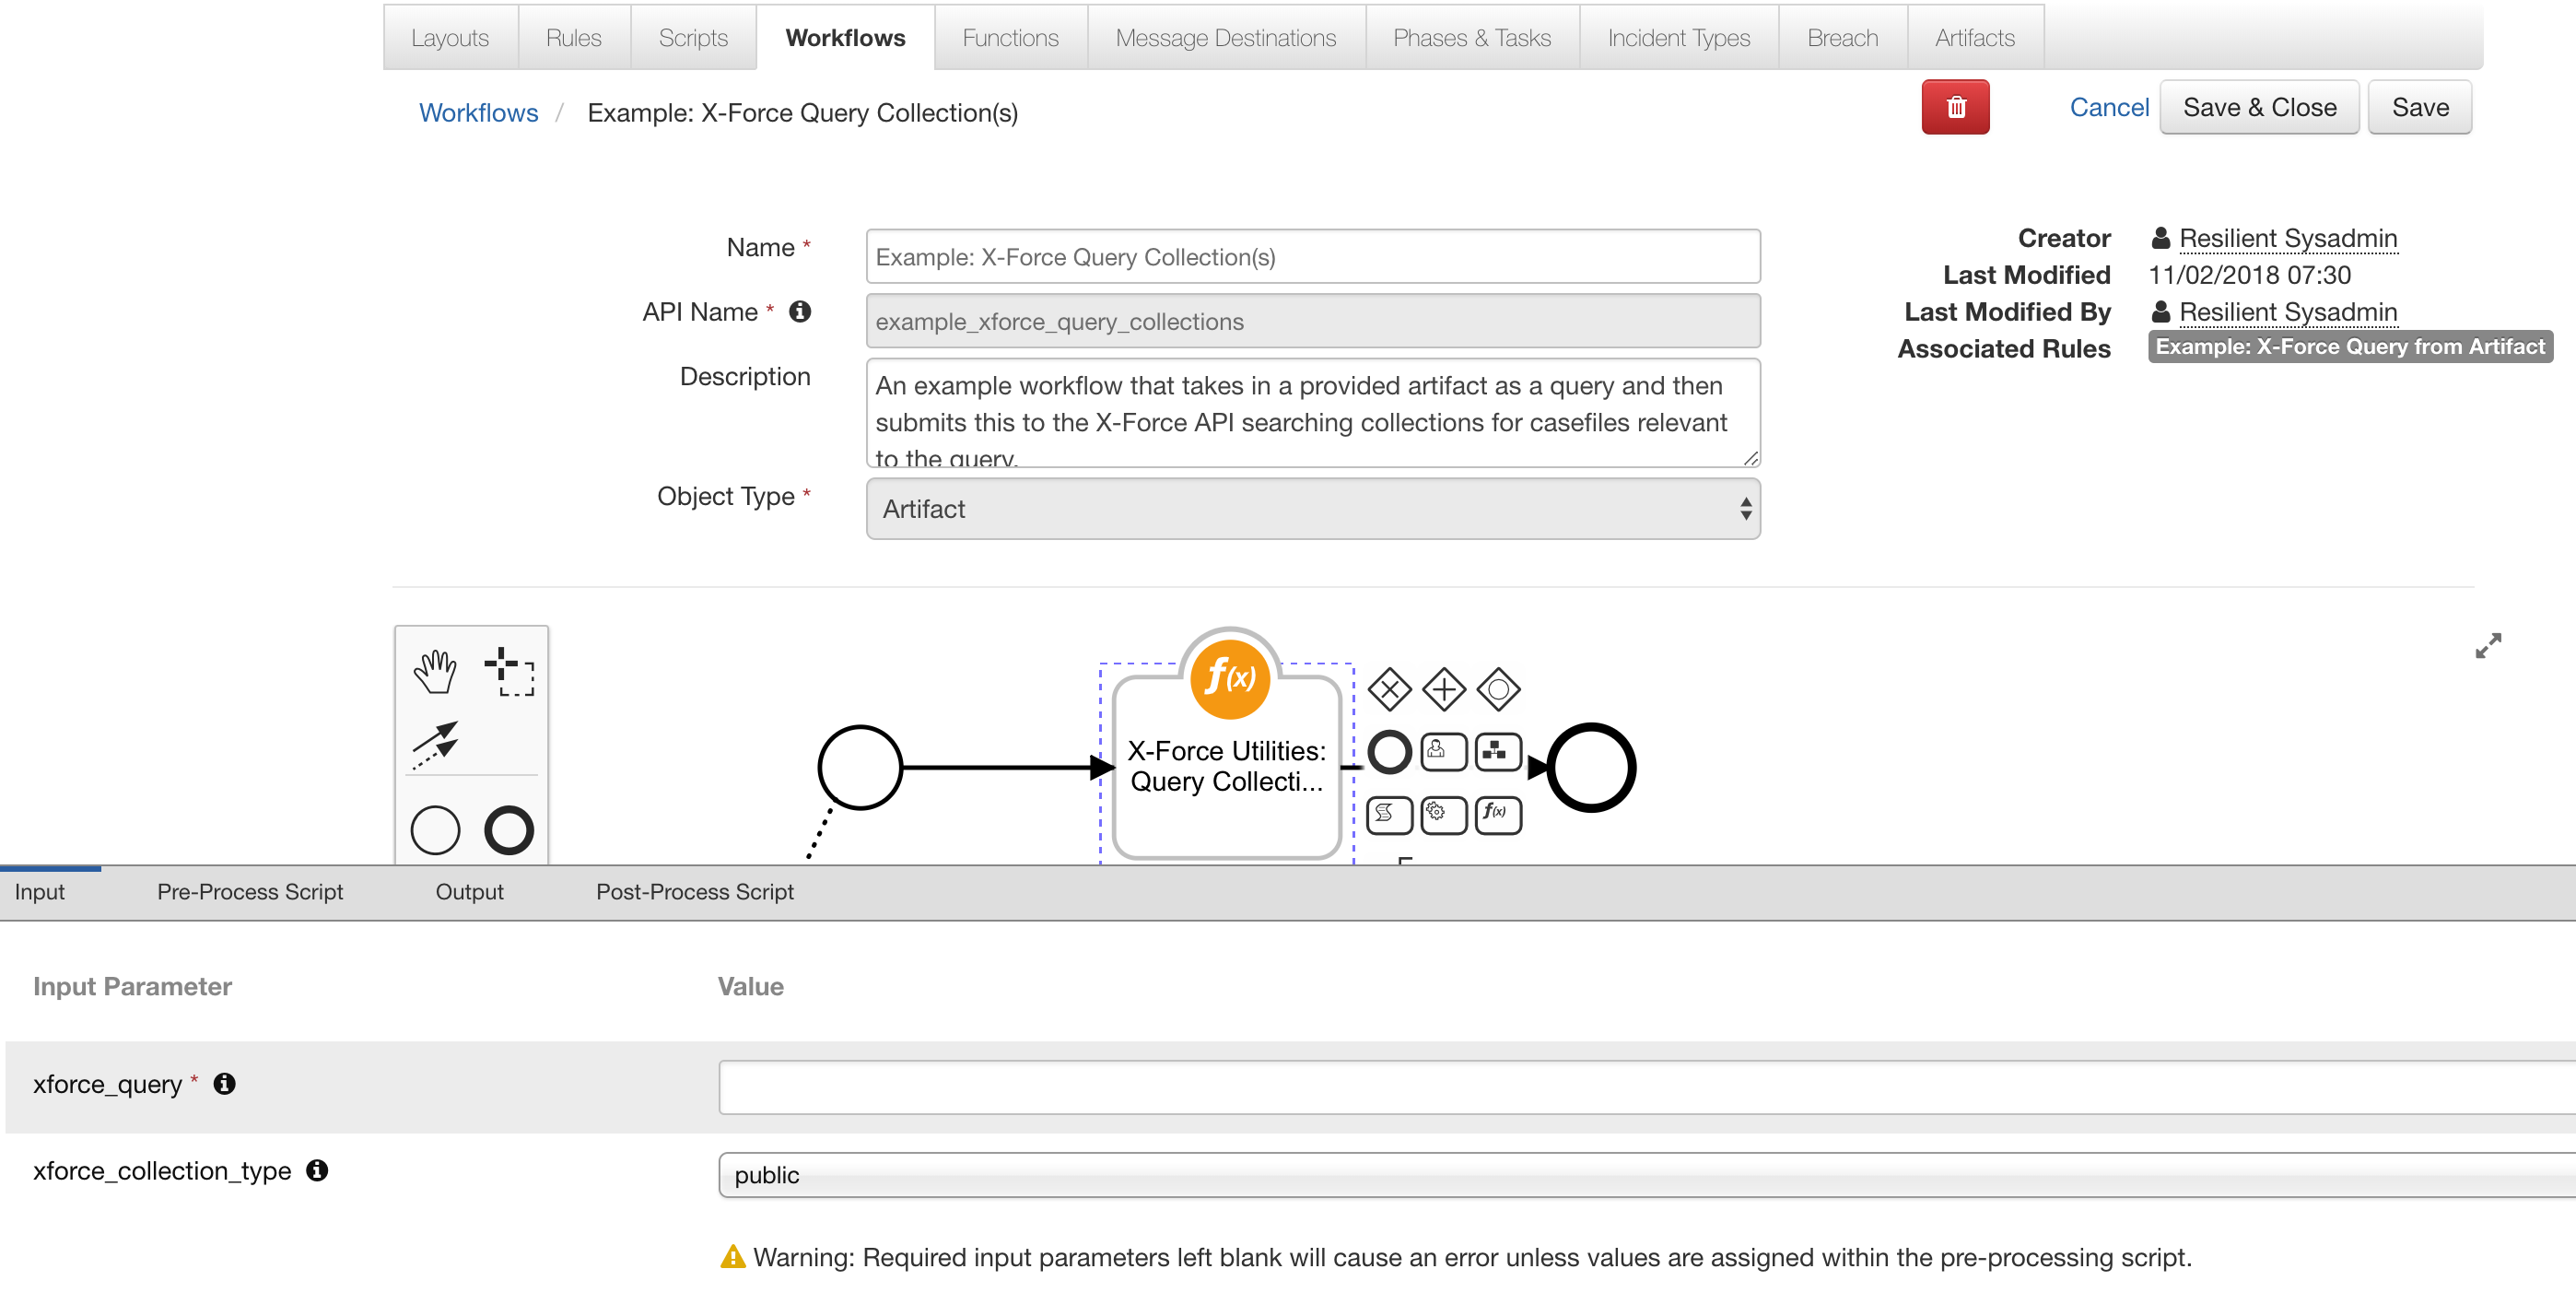Append an end event after the function node
Viewport: 2576px width, 1316px height.
click(x=1389, y=752)
